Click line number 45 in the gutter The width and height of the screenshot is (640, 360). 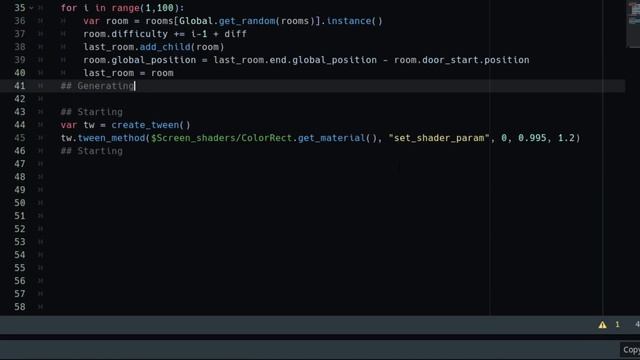click(20, 138)
